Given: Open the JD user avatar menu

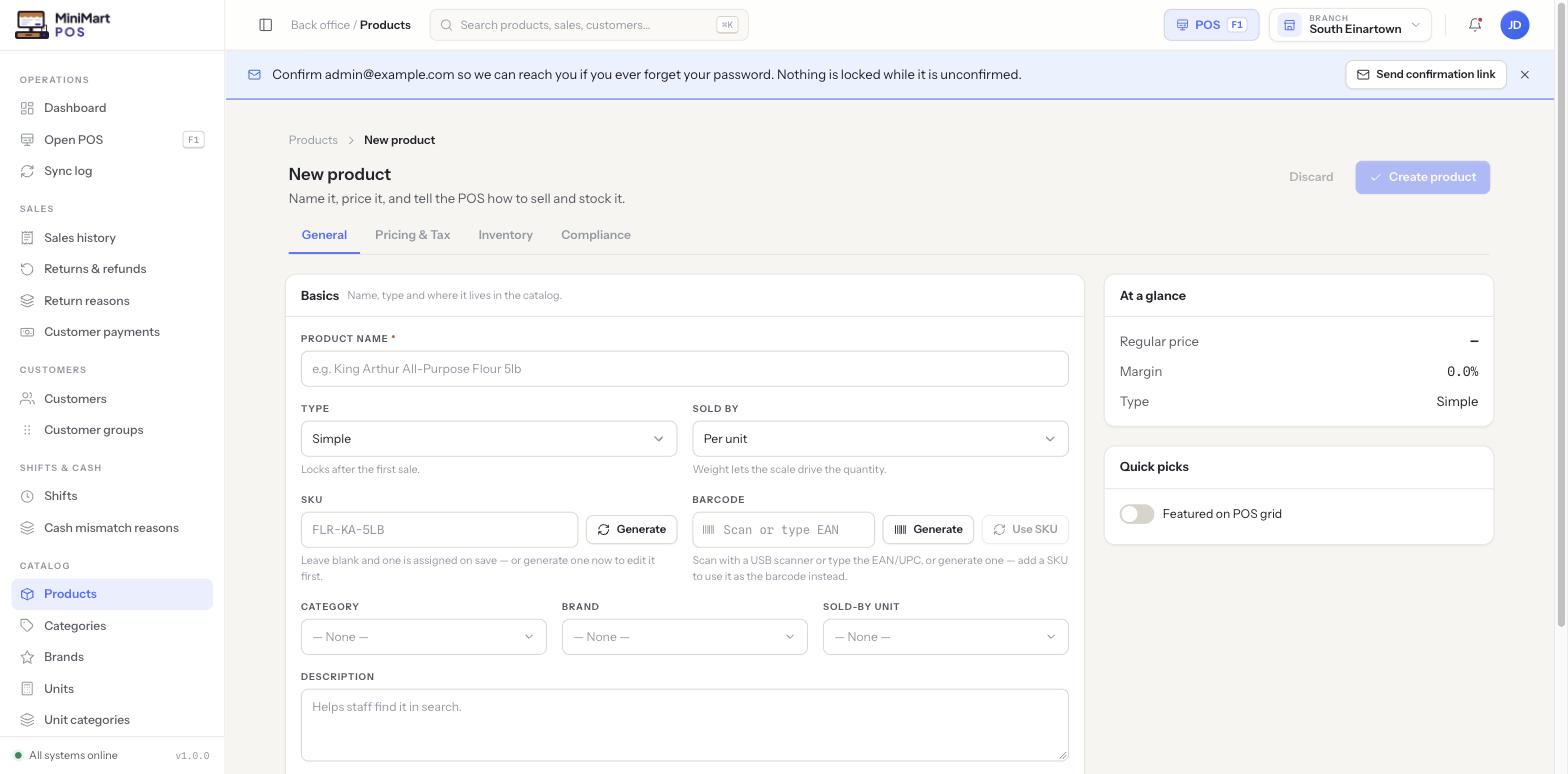Looking at the screenshot, I should 1515,25.
